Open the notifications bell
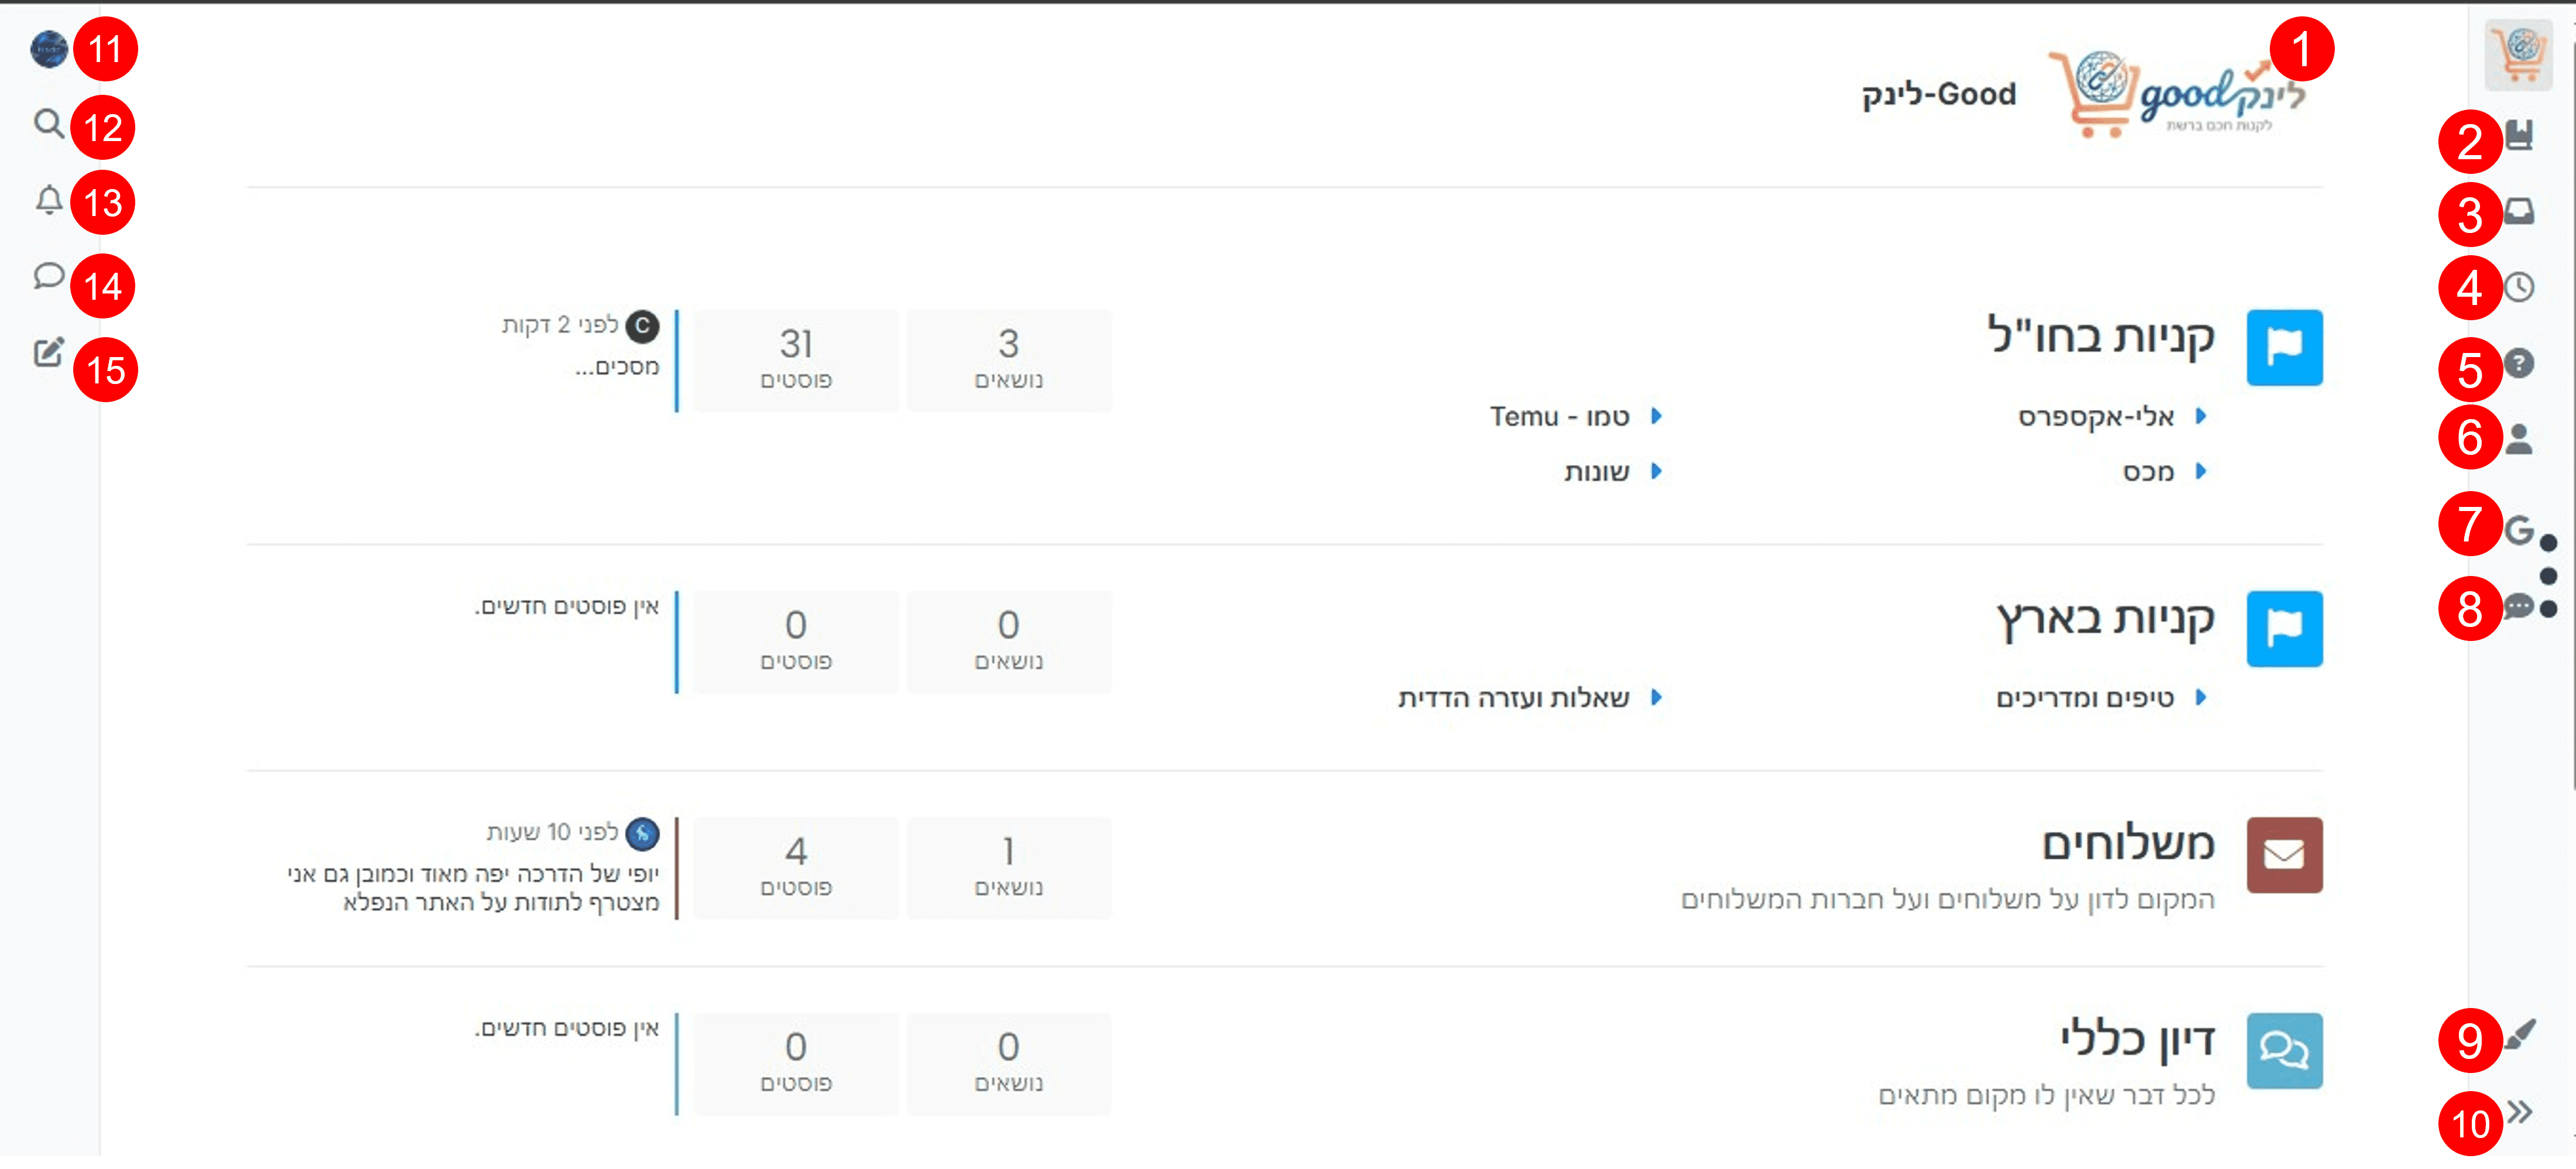The image size is (2576, 1169). coord(48,201)
